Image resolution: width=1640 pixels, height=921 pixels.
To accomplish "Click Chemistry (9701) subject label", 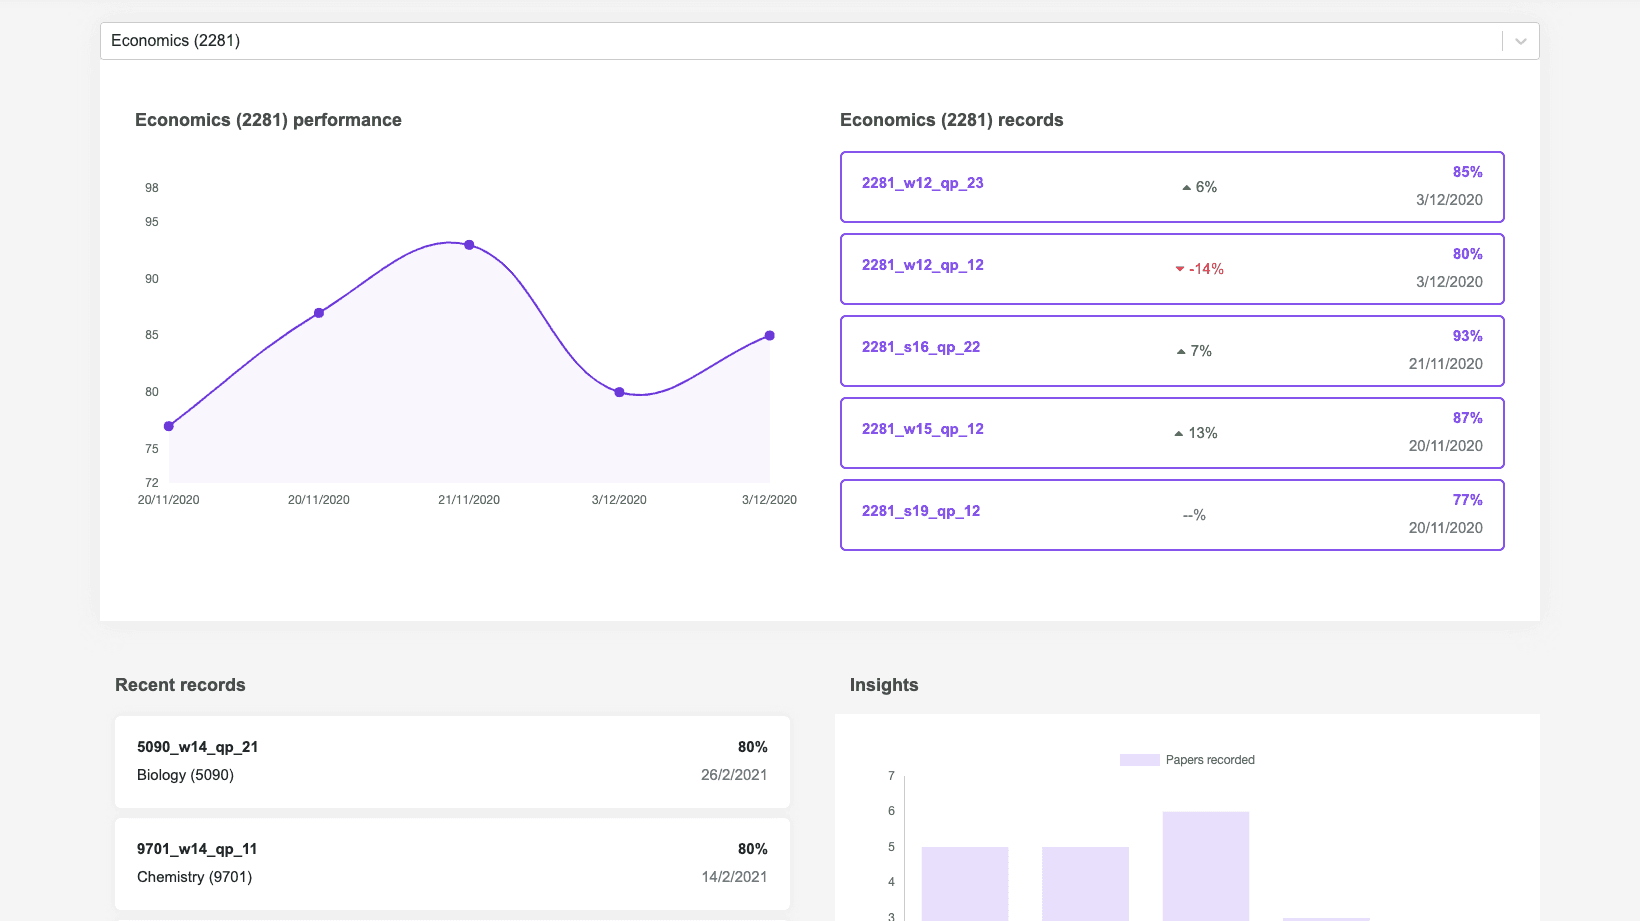I will click(x=194, y=877).
